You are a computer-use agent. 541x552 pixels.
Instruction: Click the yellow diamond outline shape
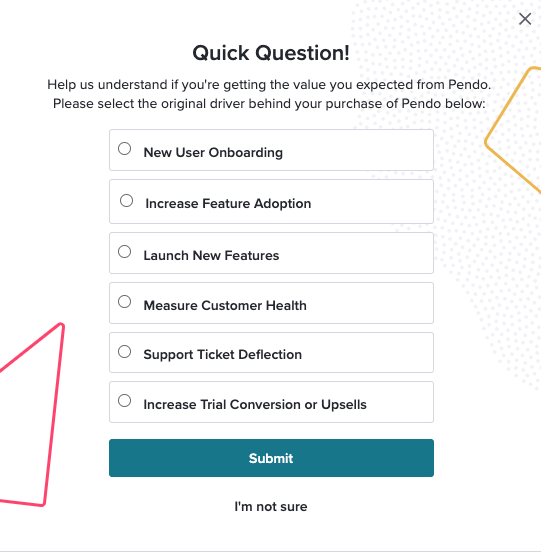point(514,130)
